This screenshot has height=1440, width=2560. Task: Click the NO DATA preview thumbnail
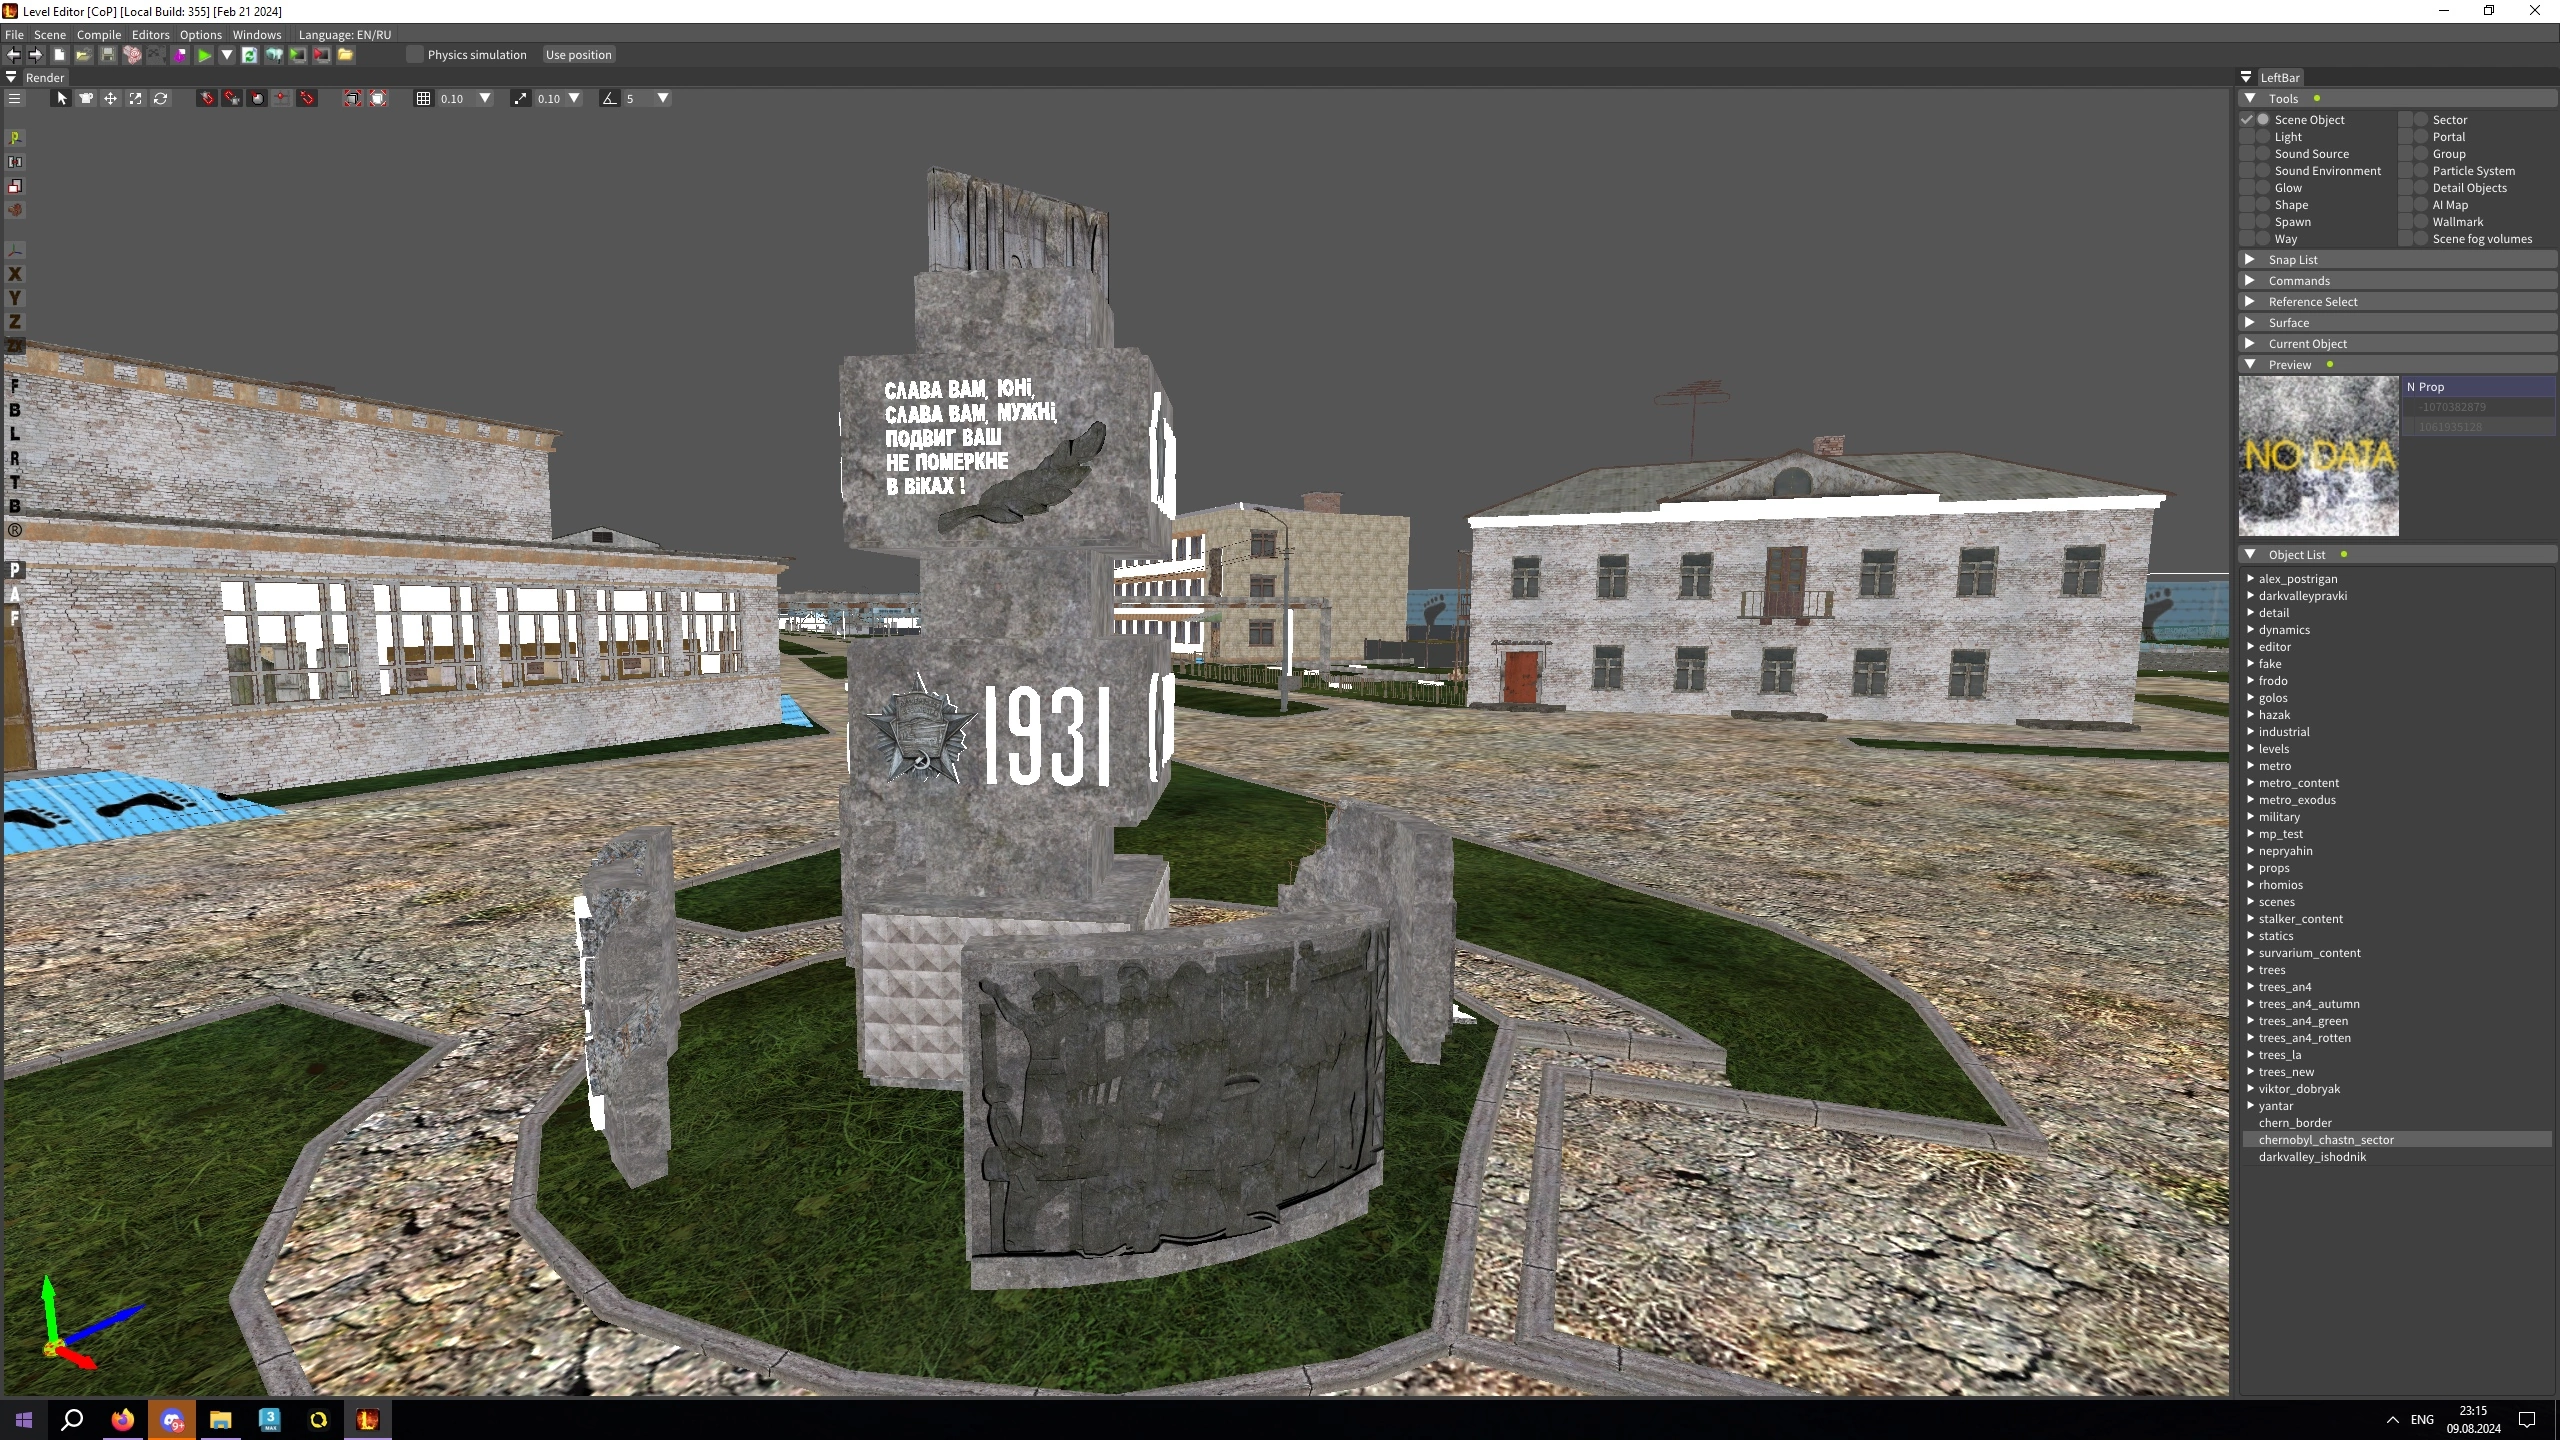coord(2318,456)
